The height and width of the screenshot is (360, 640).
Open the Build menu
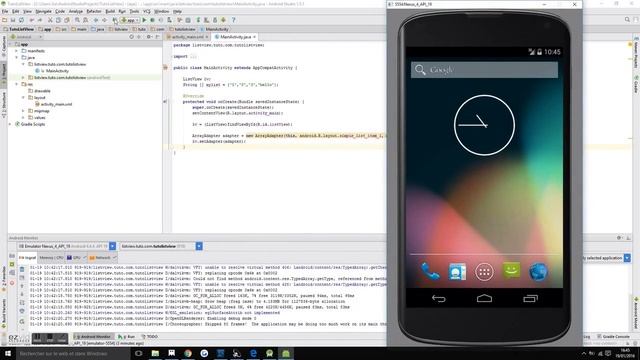(110, 11)
